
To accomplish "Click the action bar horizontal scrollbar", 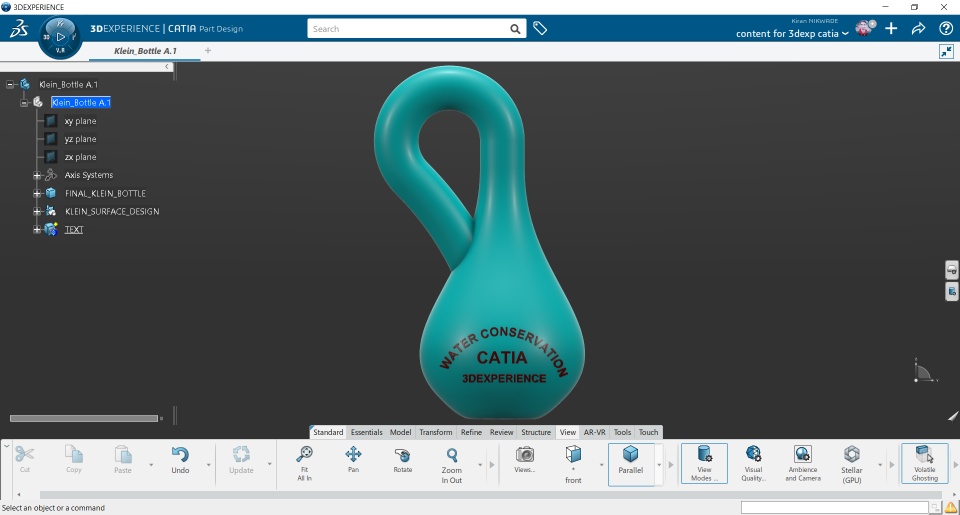I will click(x=490, y=494).
